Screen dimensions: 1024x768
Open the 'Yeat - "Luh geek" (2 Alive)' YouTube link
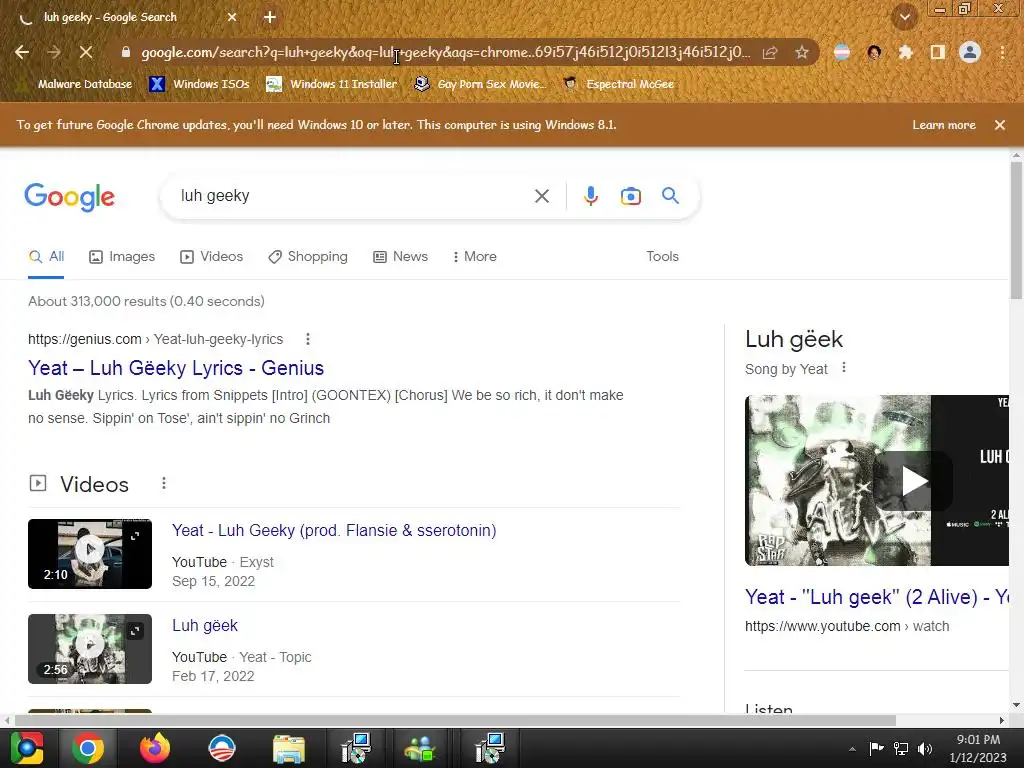point(878,597)
